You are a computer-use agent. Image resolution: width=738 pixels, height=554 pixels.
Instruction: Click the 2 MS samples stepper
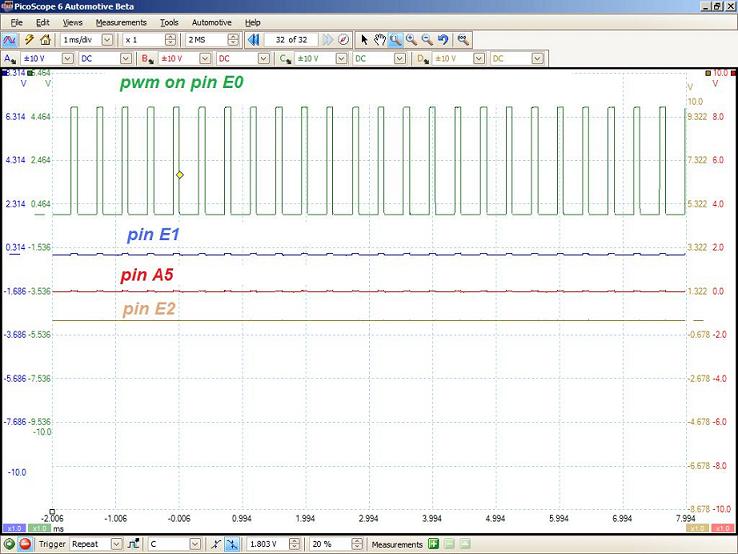[x=233, y=40]
